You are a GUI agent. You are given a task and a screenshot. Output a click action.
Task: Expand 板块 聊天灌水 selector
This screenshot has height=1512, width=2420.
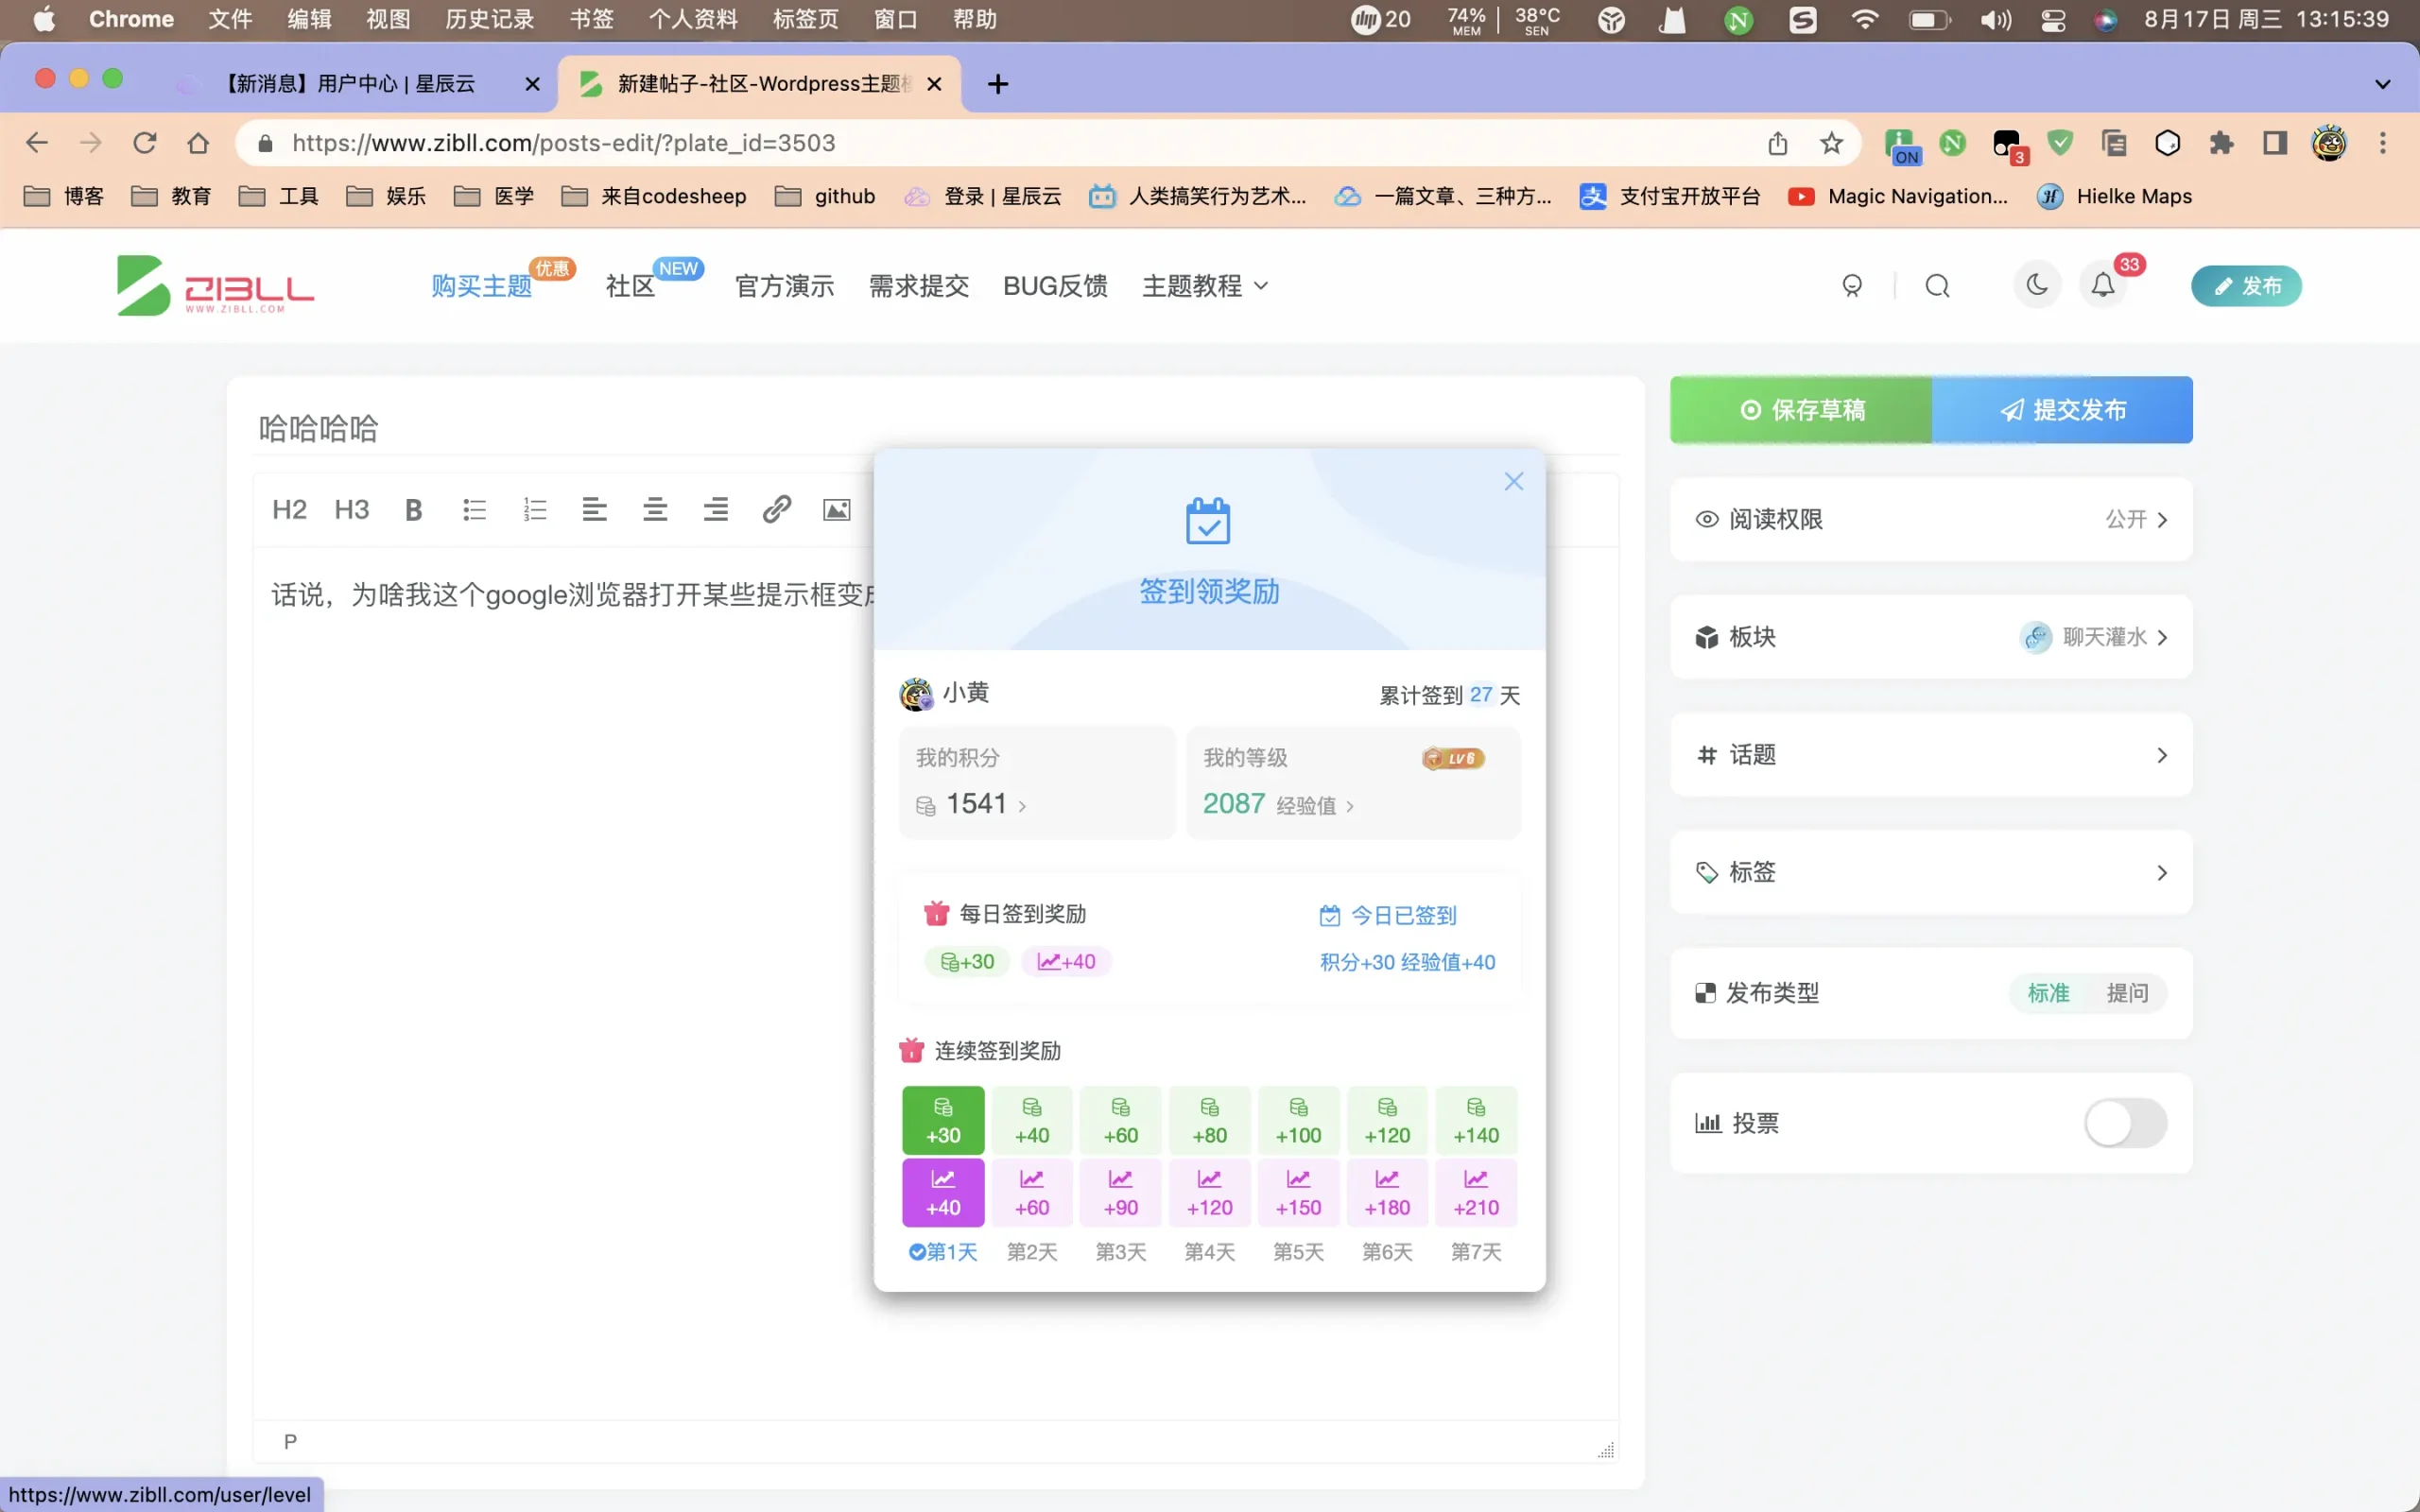[x=1931, y=637]
